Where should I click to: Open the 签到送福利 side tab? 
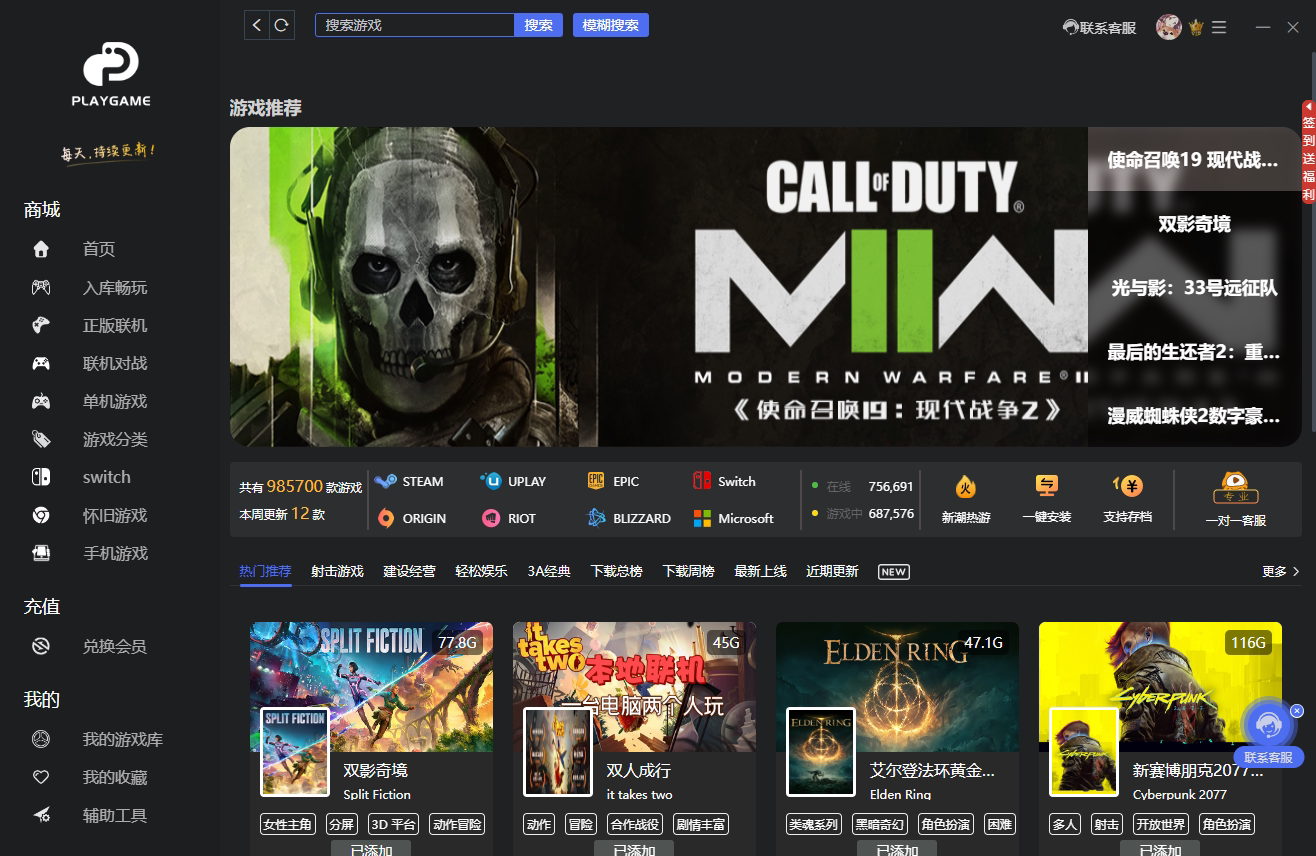[1308, 152]
